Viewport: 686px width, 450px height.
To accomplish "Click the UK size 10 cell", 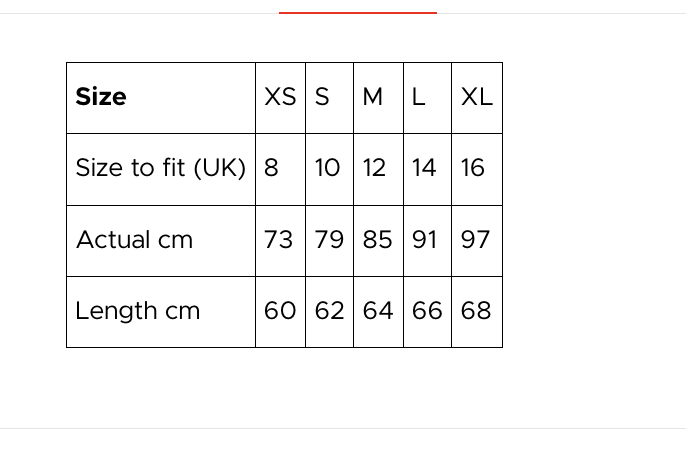I will tap(327, 168).
